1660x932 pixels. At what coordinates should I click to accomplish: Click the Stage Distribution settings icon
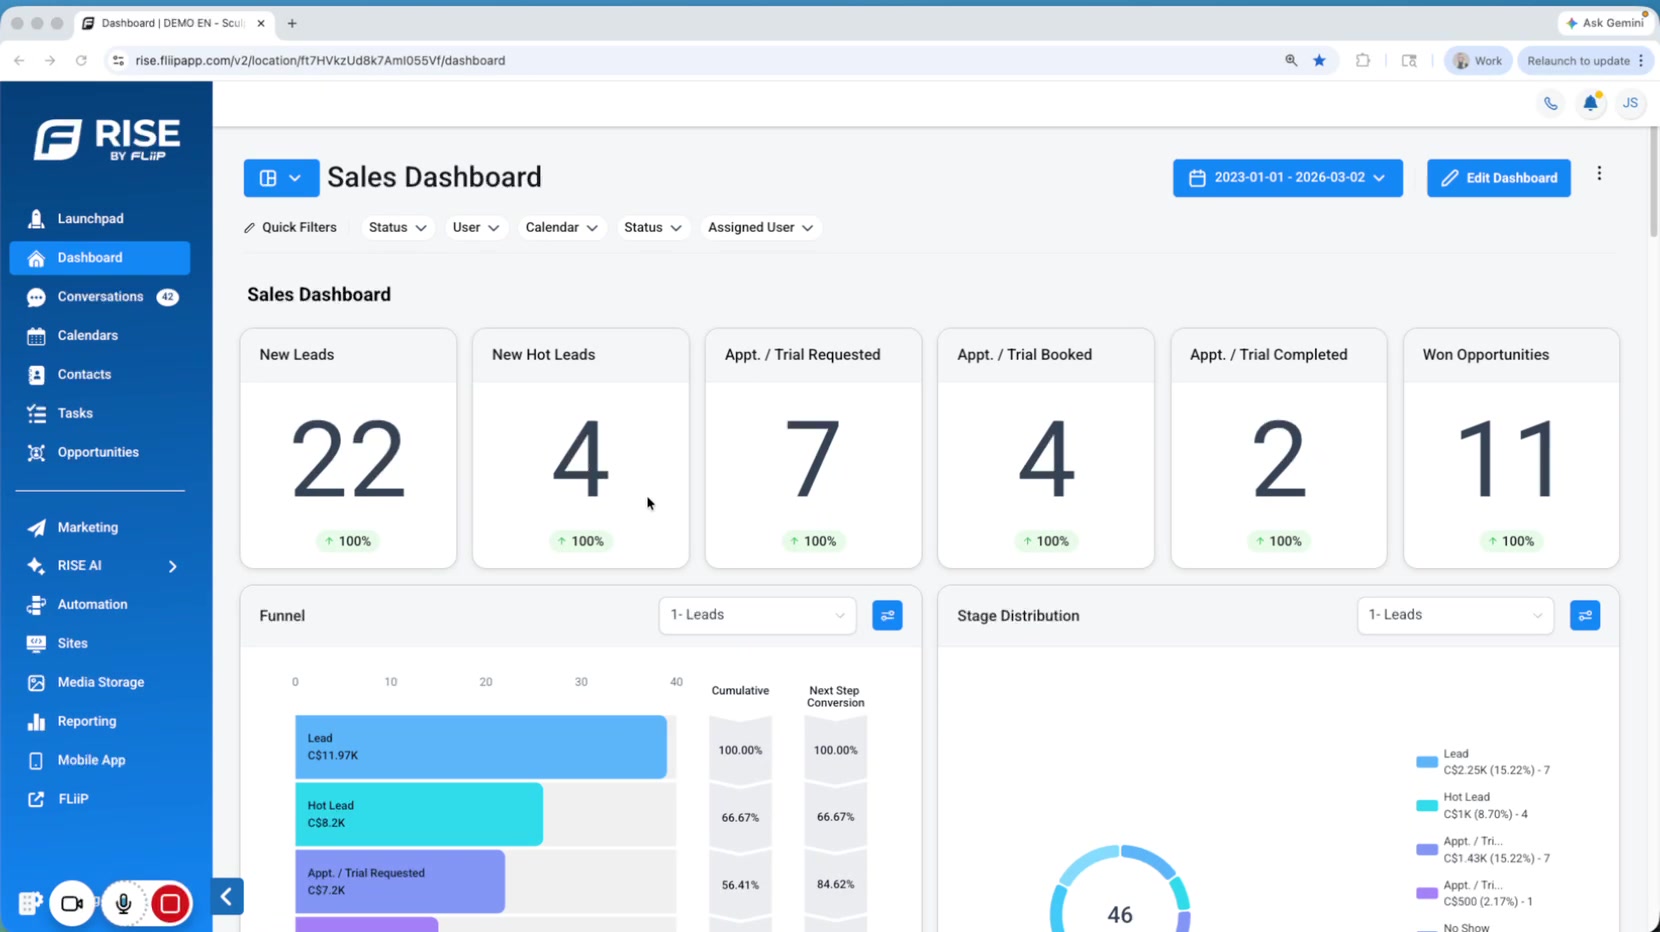coord(1585,616)
